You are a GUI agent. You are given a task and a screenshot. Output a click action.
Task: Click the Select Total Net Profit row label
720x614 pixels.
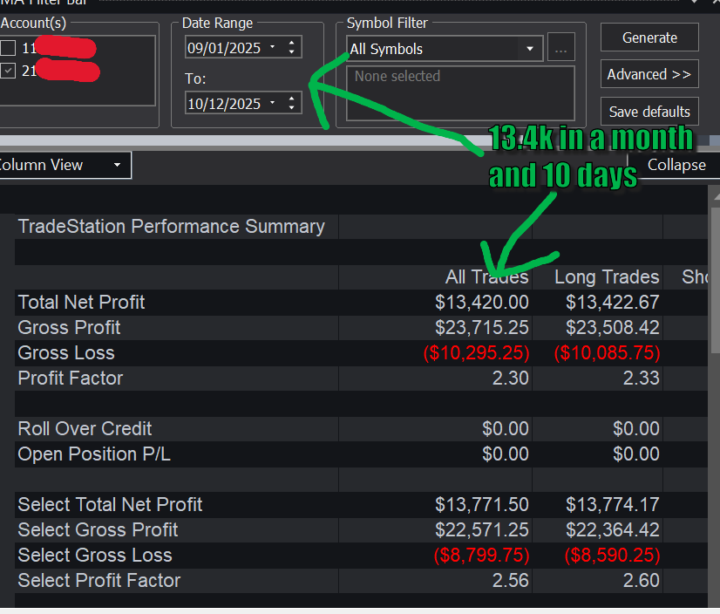tap(110, 504)
